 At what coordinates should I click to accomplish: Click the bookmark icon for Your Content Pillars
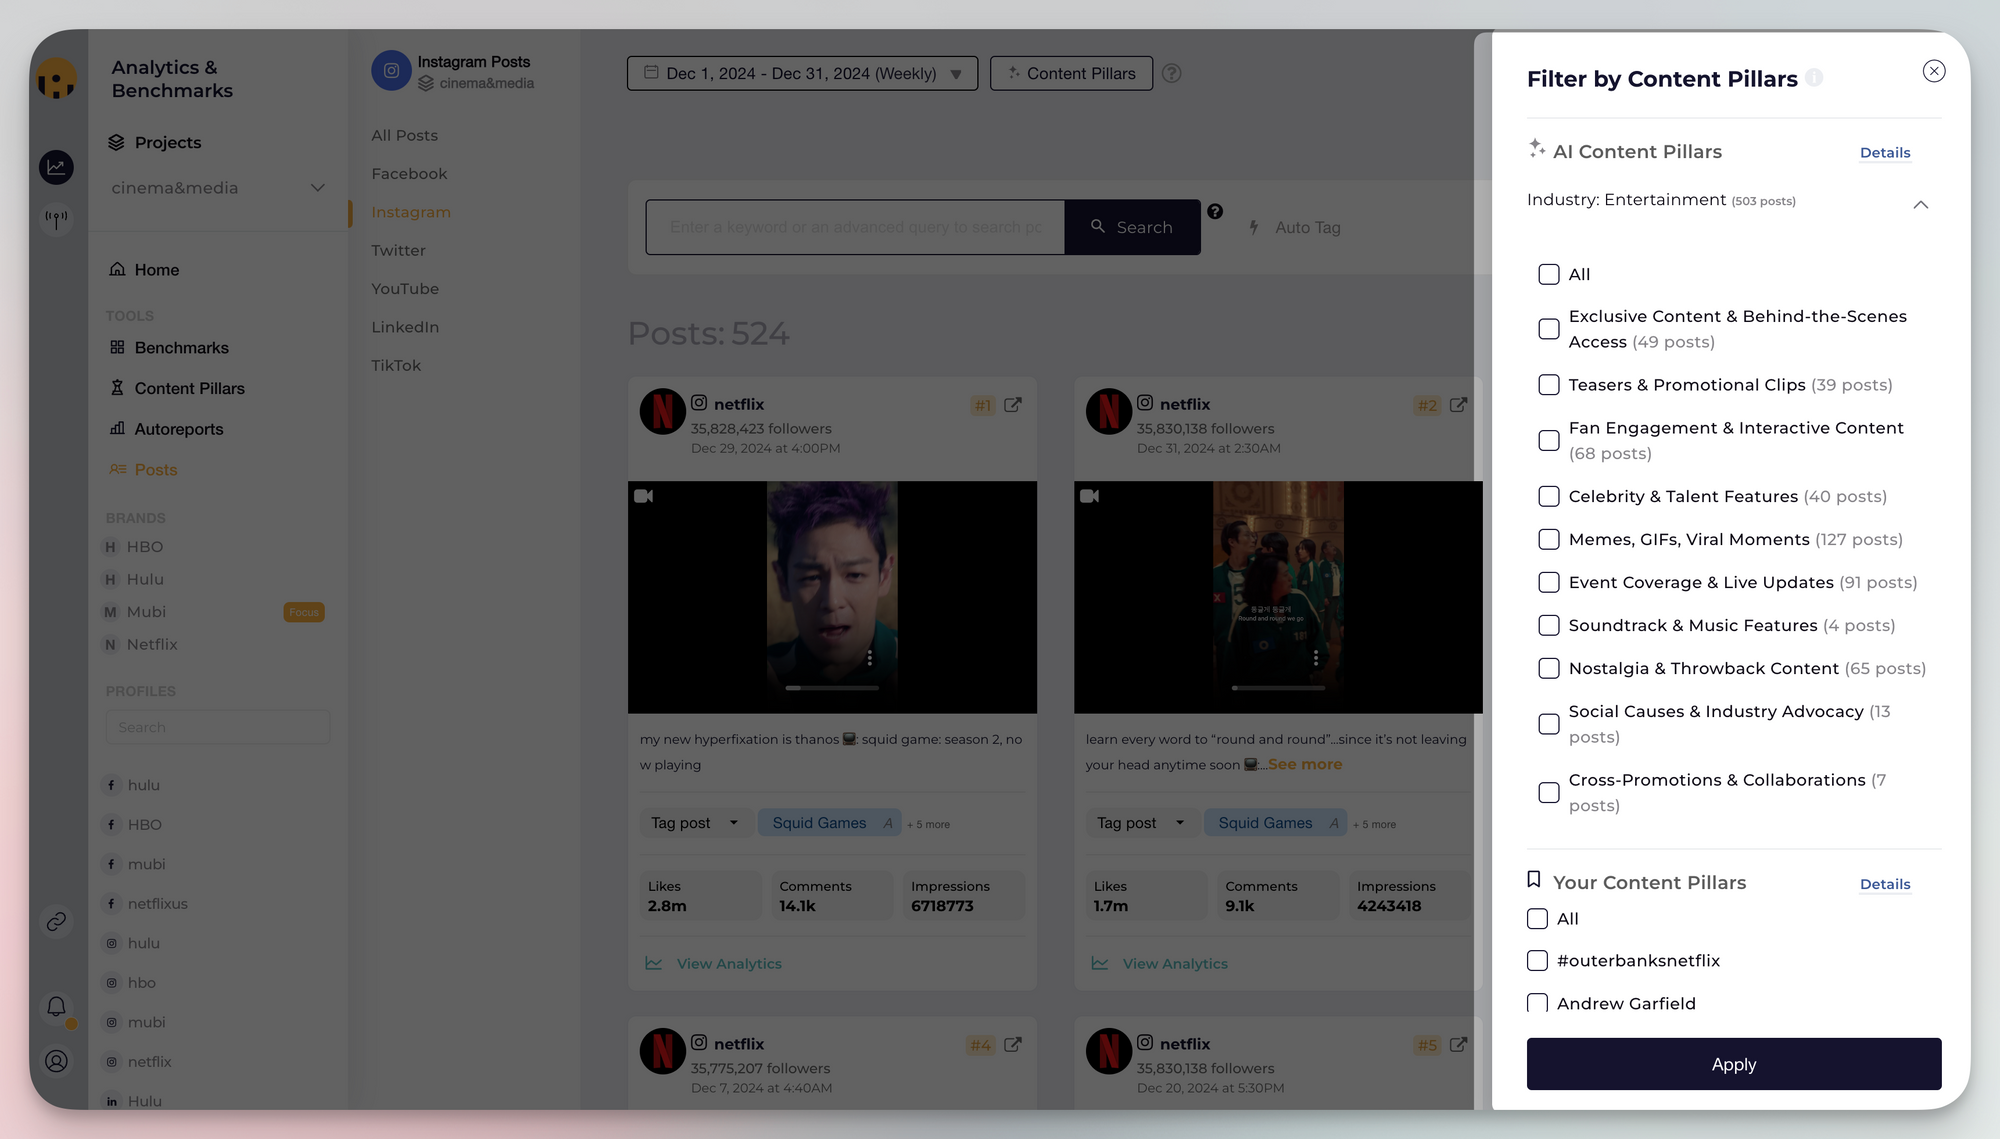click(x=1534, y=880)
